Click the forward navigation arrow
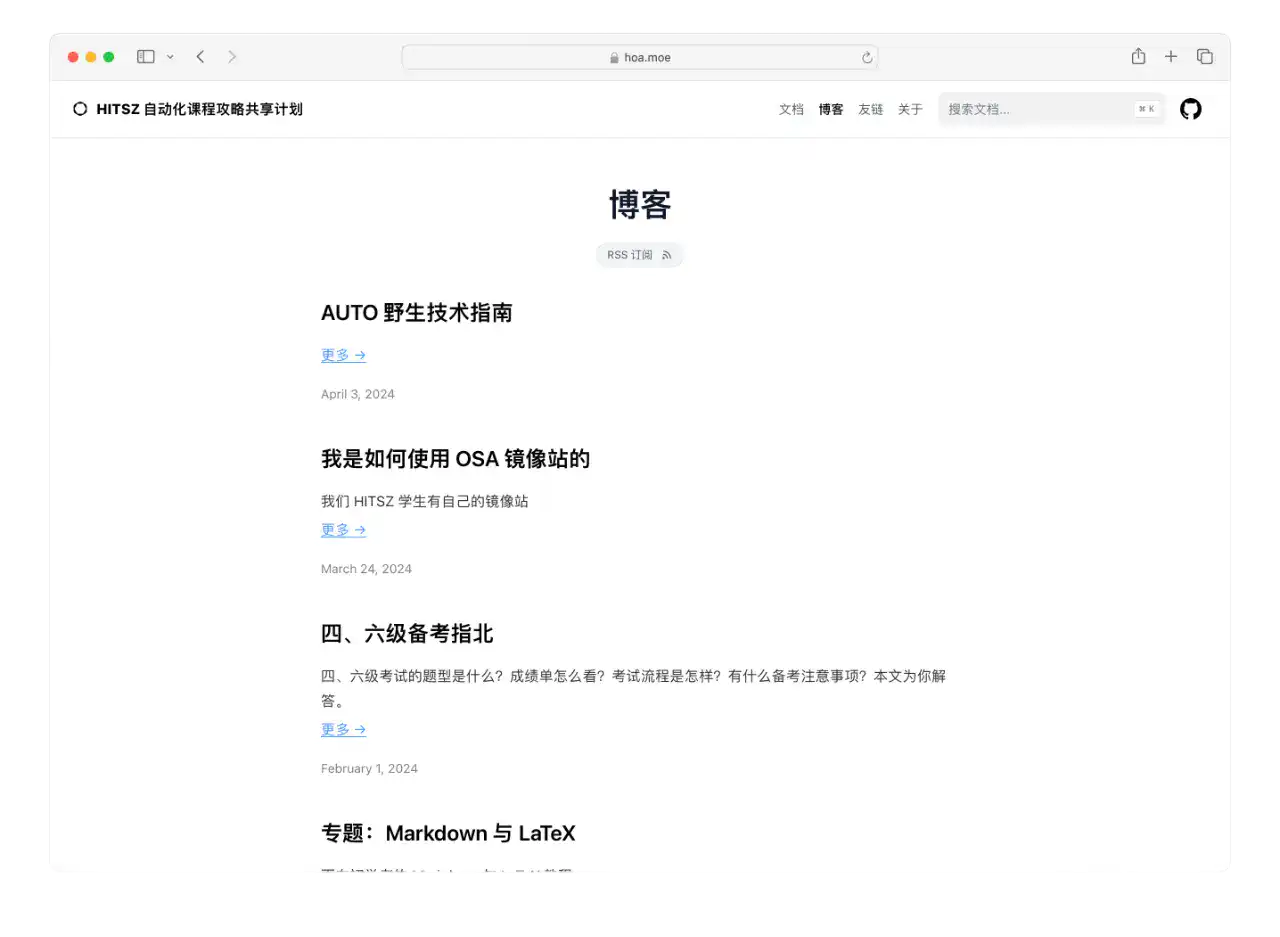Image resolution: width=1280 pixels, height=937 pixels. click(x=232, y=57)
